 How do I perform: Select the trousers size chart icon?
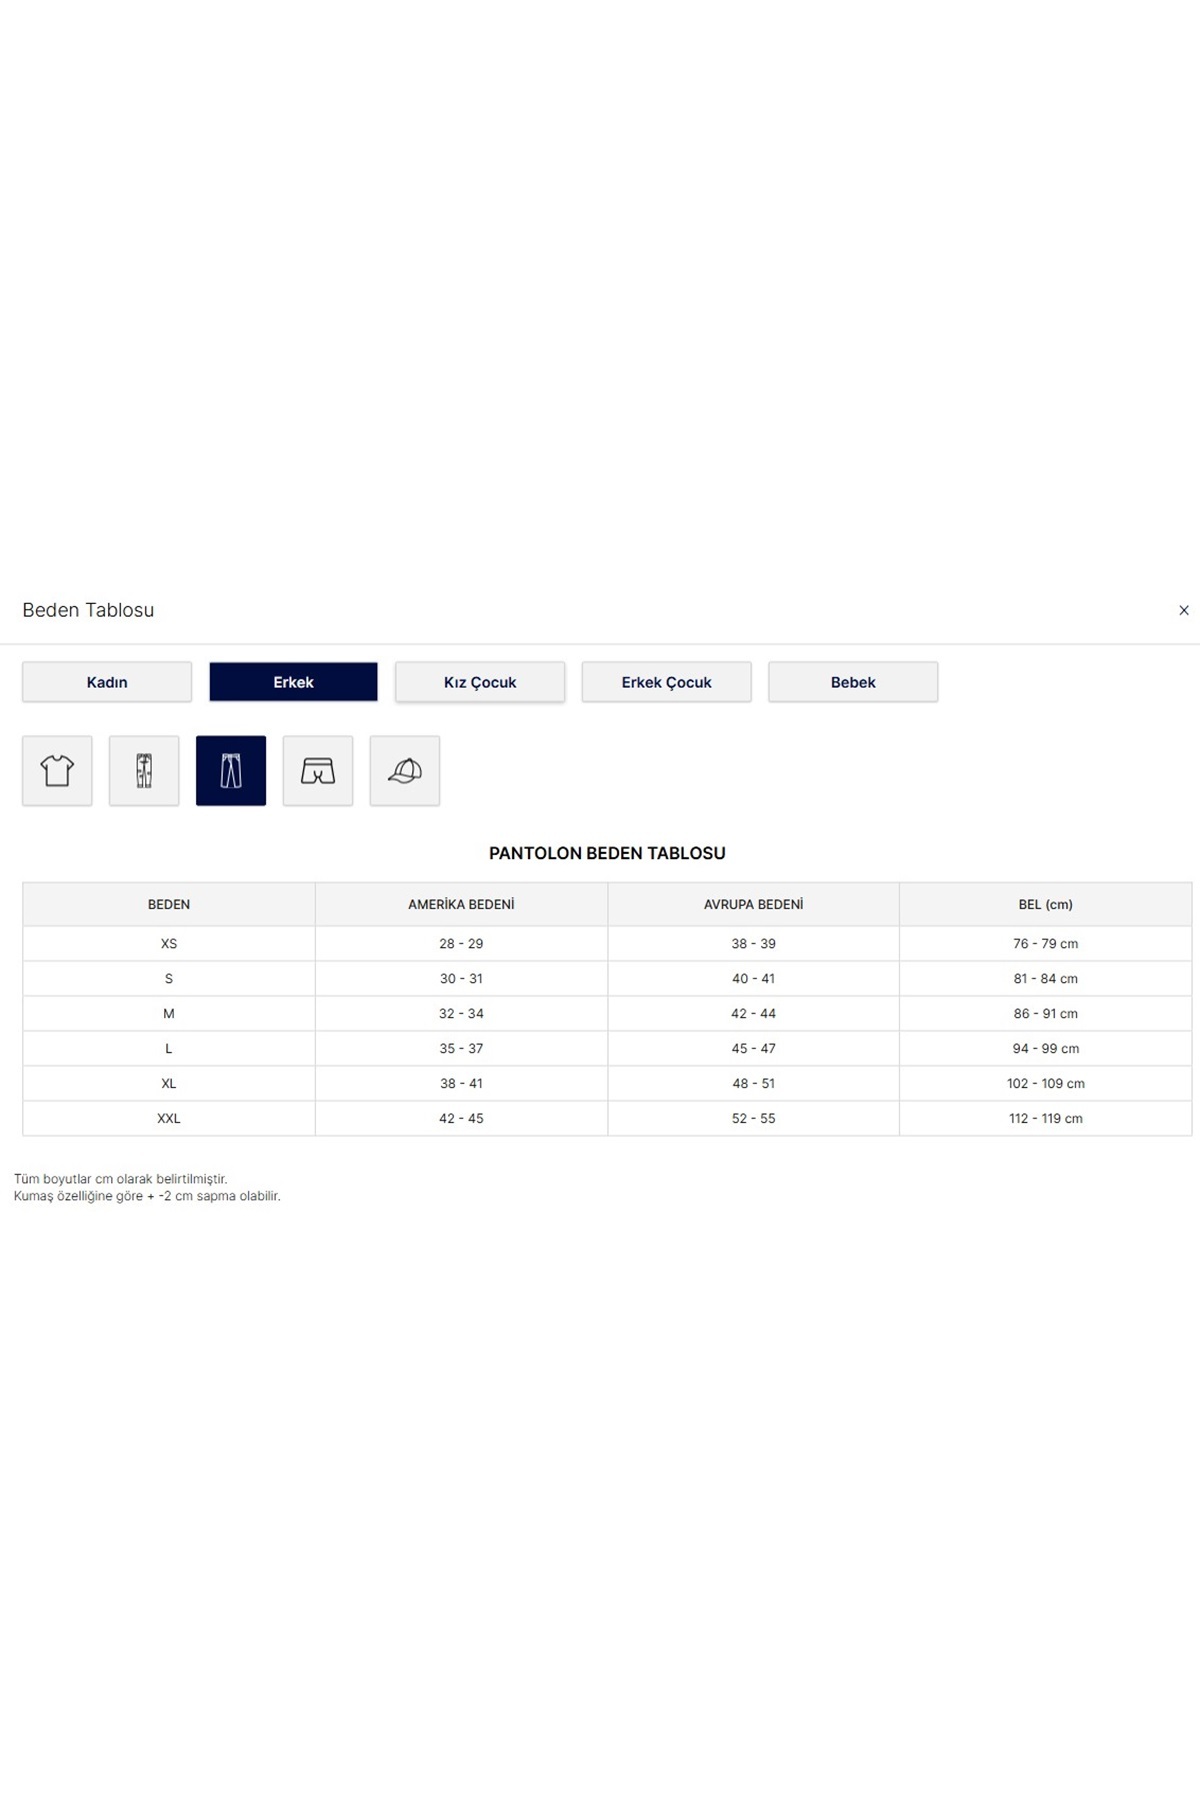point(231,771)
